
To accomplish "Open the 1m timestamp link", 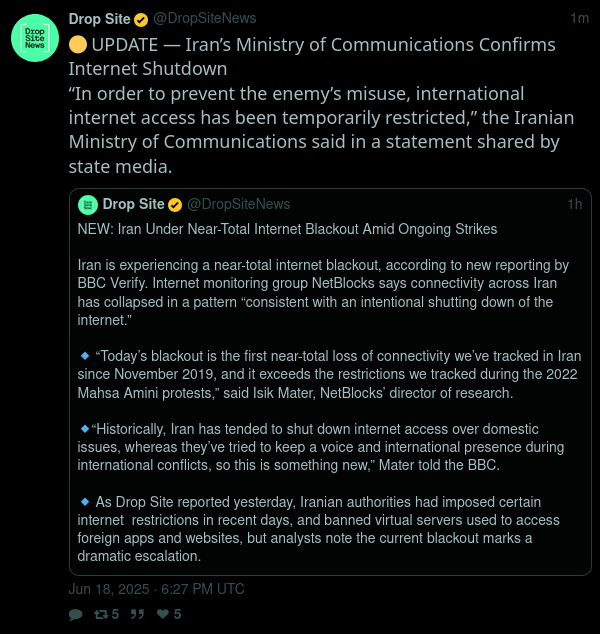I will click(579, 19).
